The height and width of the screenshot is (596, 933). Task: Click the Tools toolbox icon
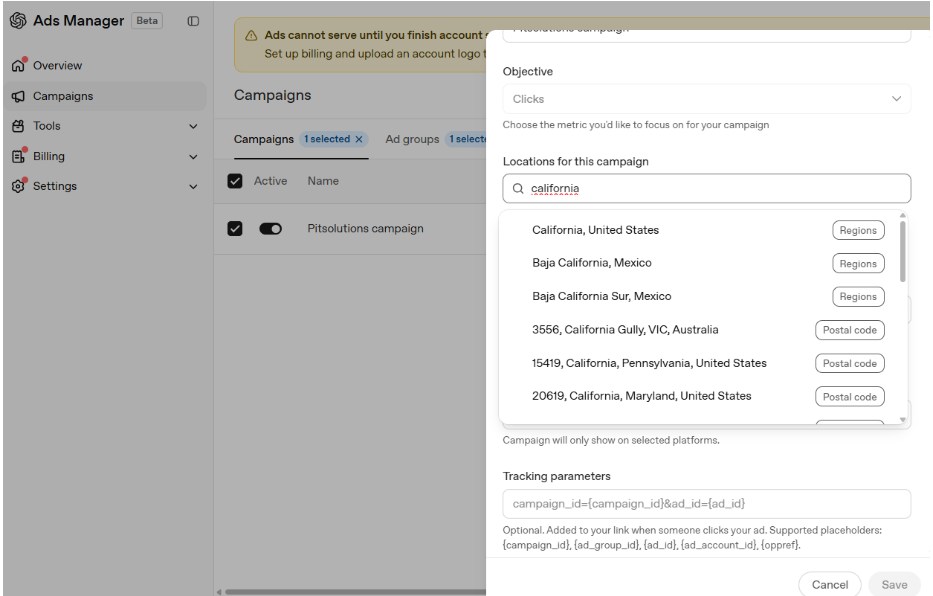[18, 126]
